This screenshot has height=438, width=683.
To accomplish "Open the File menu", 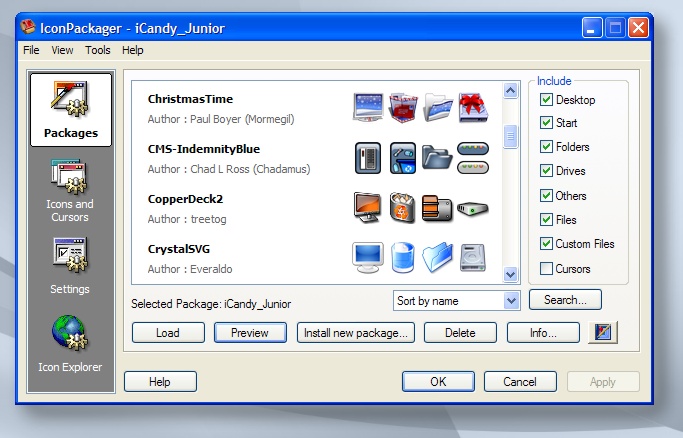I will tap(31, 50).
